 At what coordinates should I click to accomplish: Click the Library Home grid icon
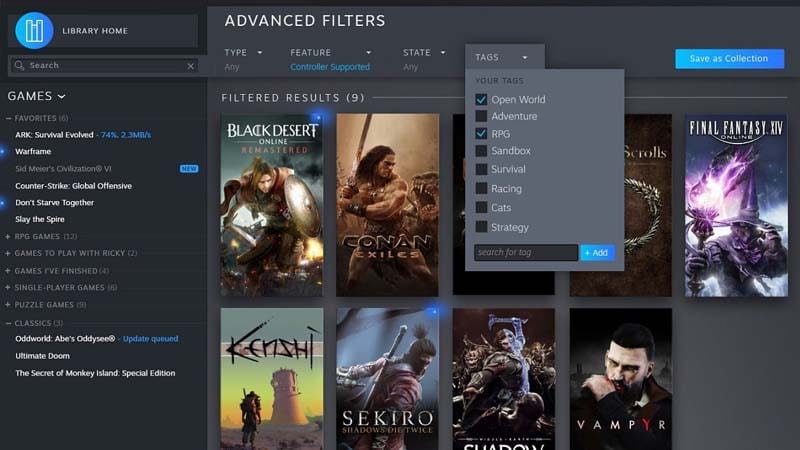(x=35, y=30)
